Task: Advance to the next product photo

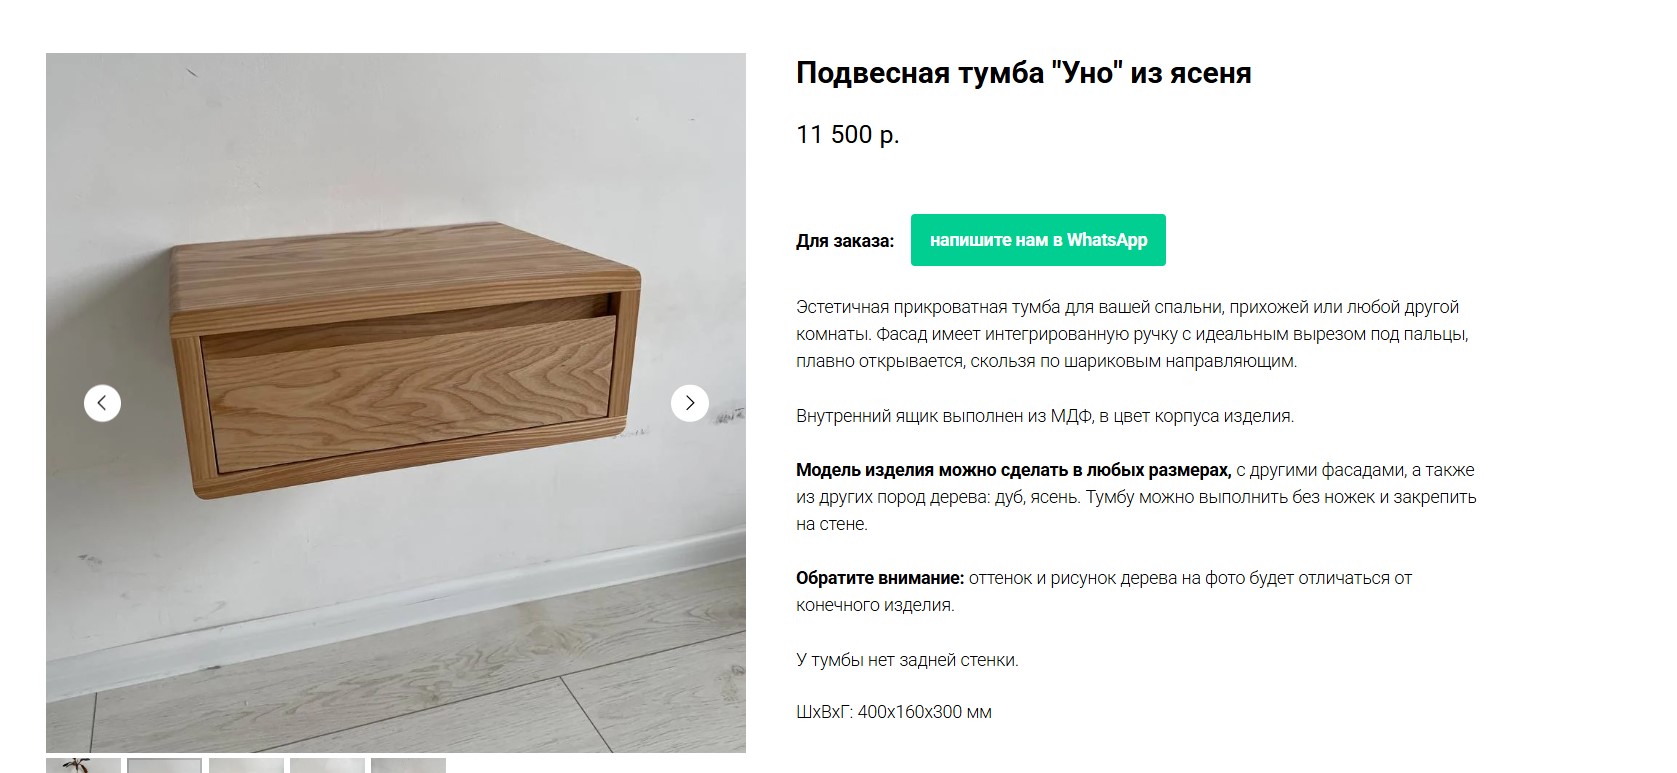Action: tap(689, 403)
